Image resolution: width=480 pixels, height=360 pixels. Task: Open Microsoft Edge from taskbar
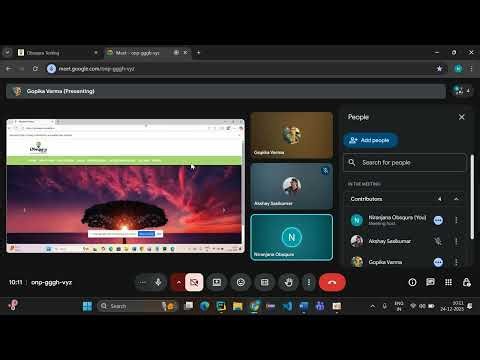204,306
